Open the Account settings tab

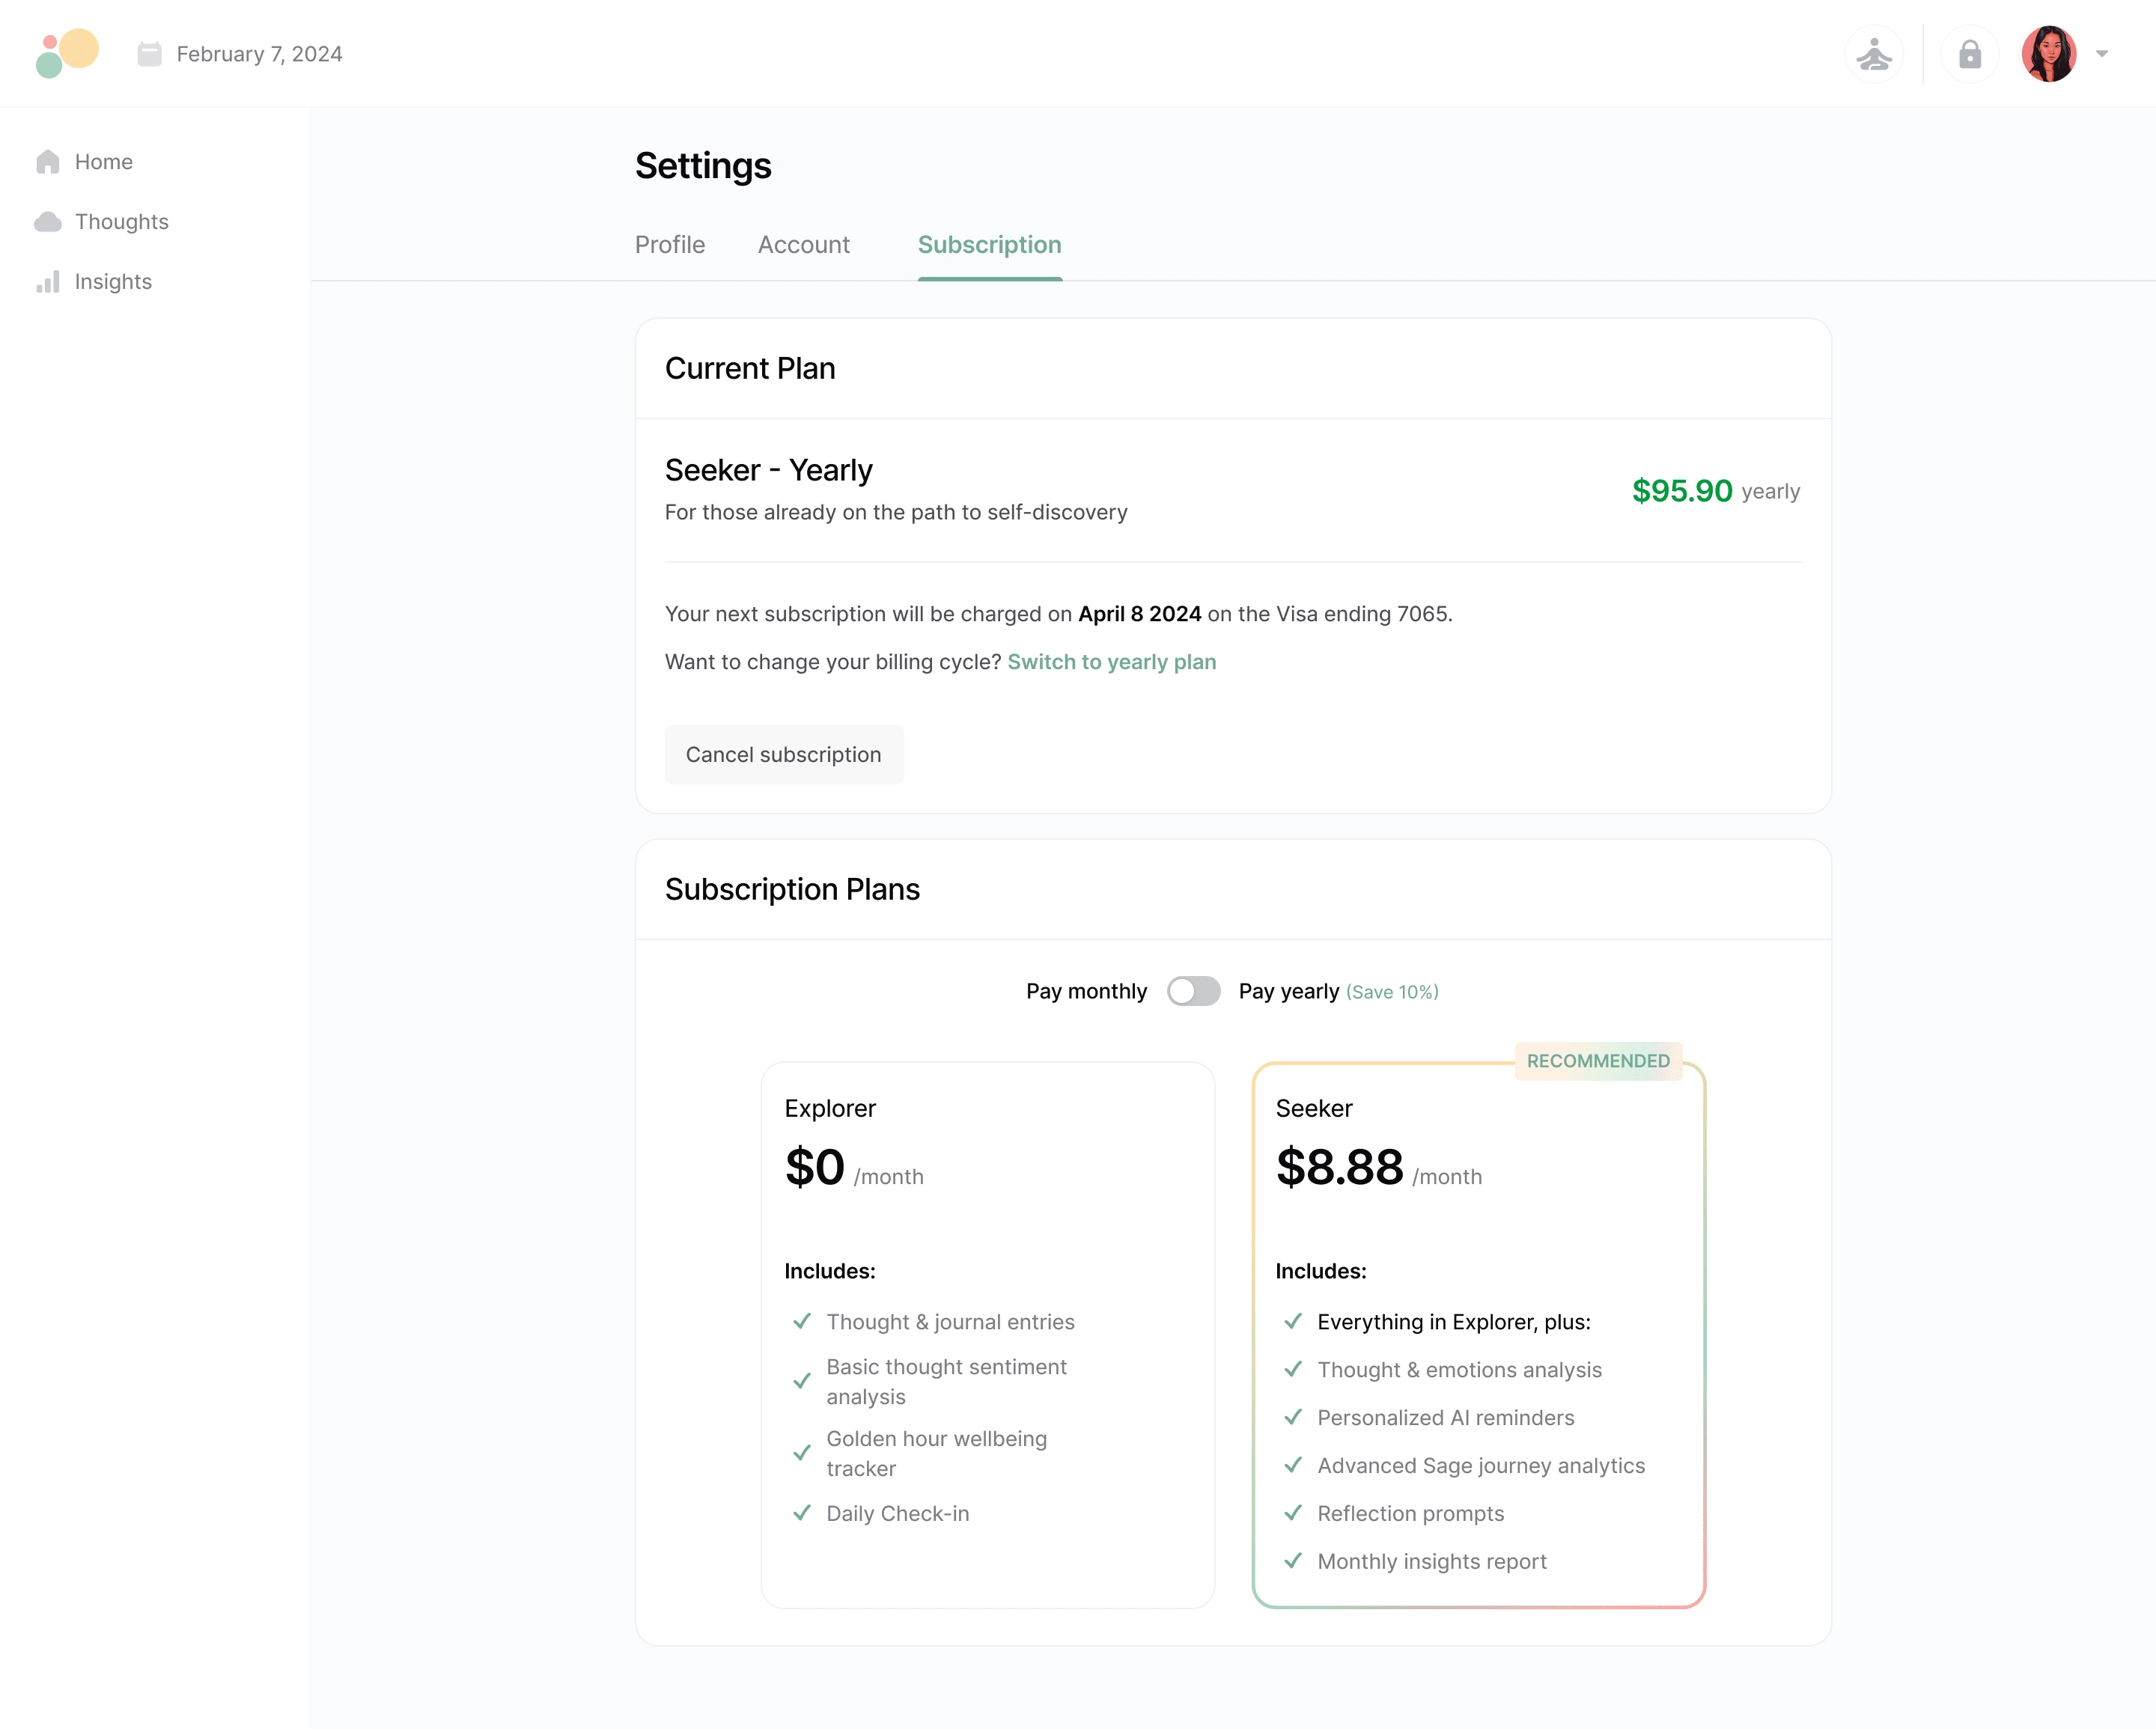coord(803,245)
